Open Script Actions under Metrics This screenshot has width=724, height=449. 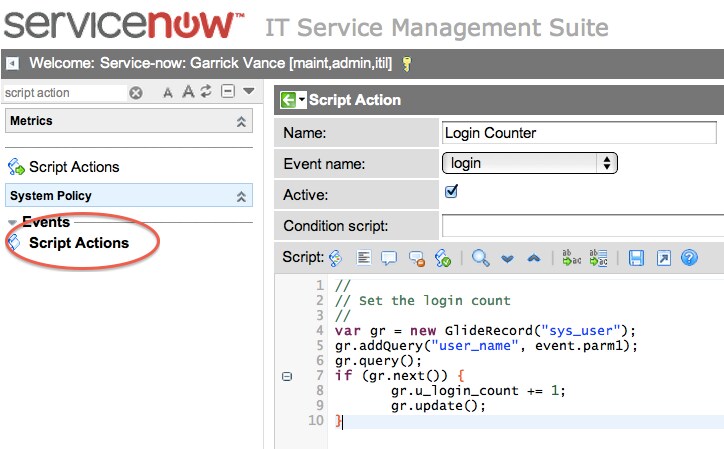click(x=74, y=167)
